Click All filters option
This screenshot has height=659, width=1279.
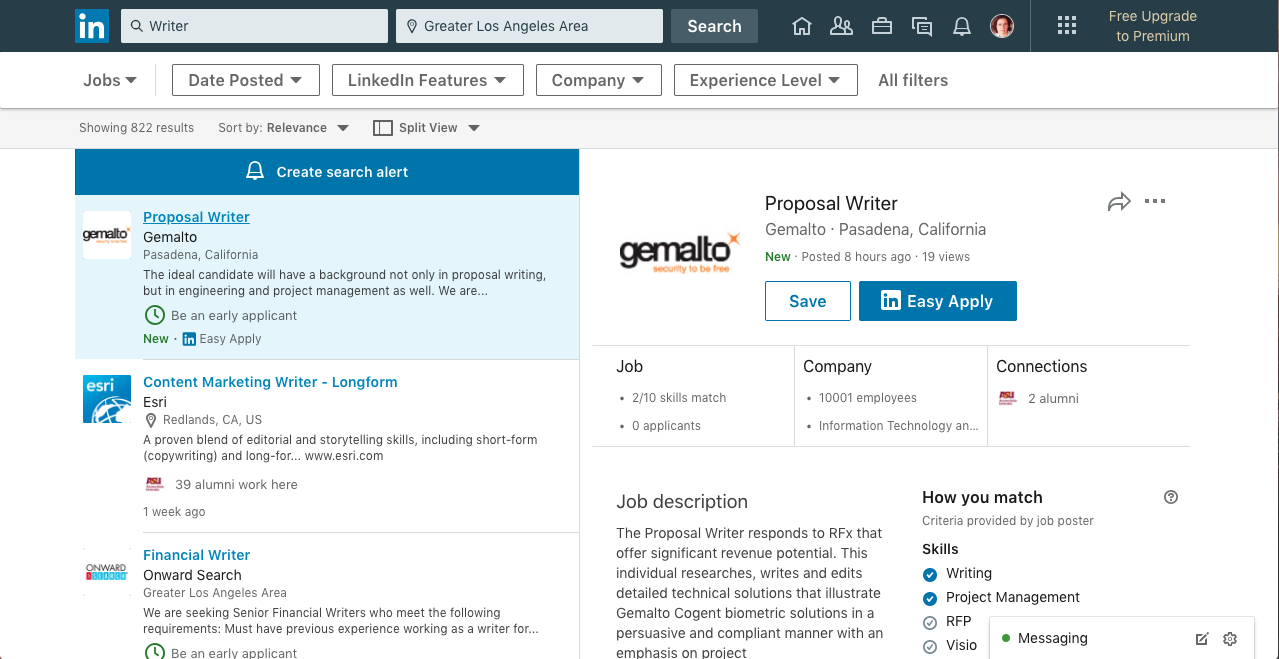click(912, 80)
